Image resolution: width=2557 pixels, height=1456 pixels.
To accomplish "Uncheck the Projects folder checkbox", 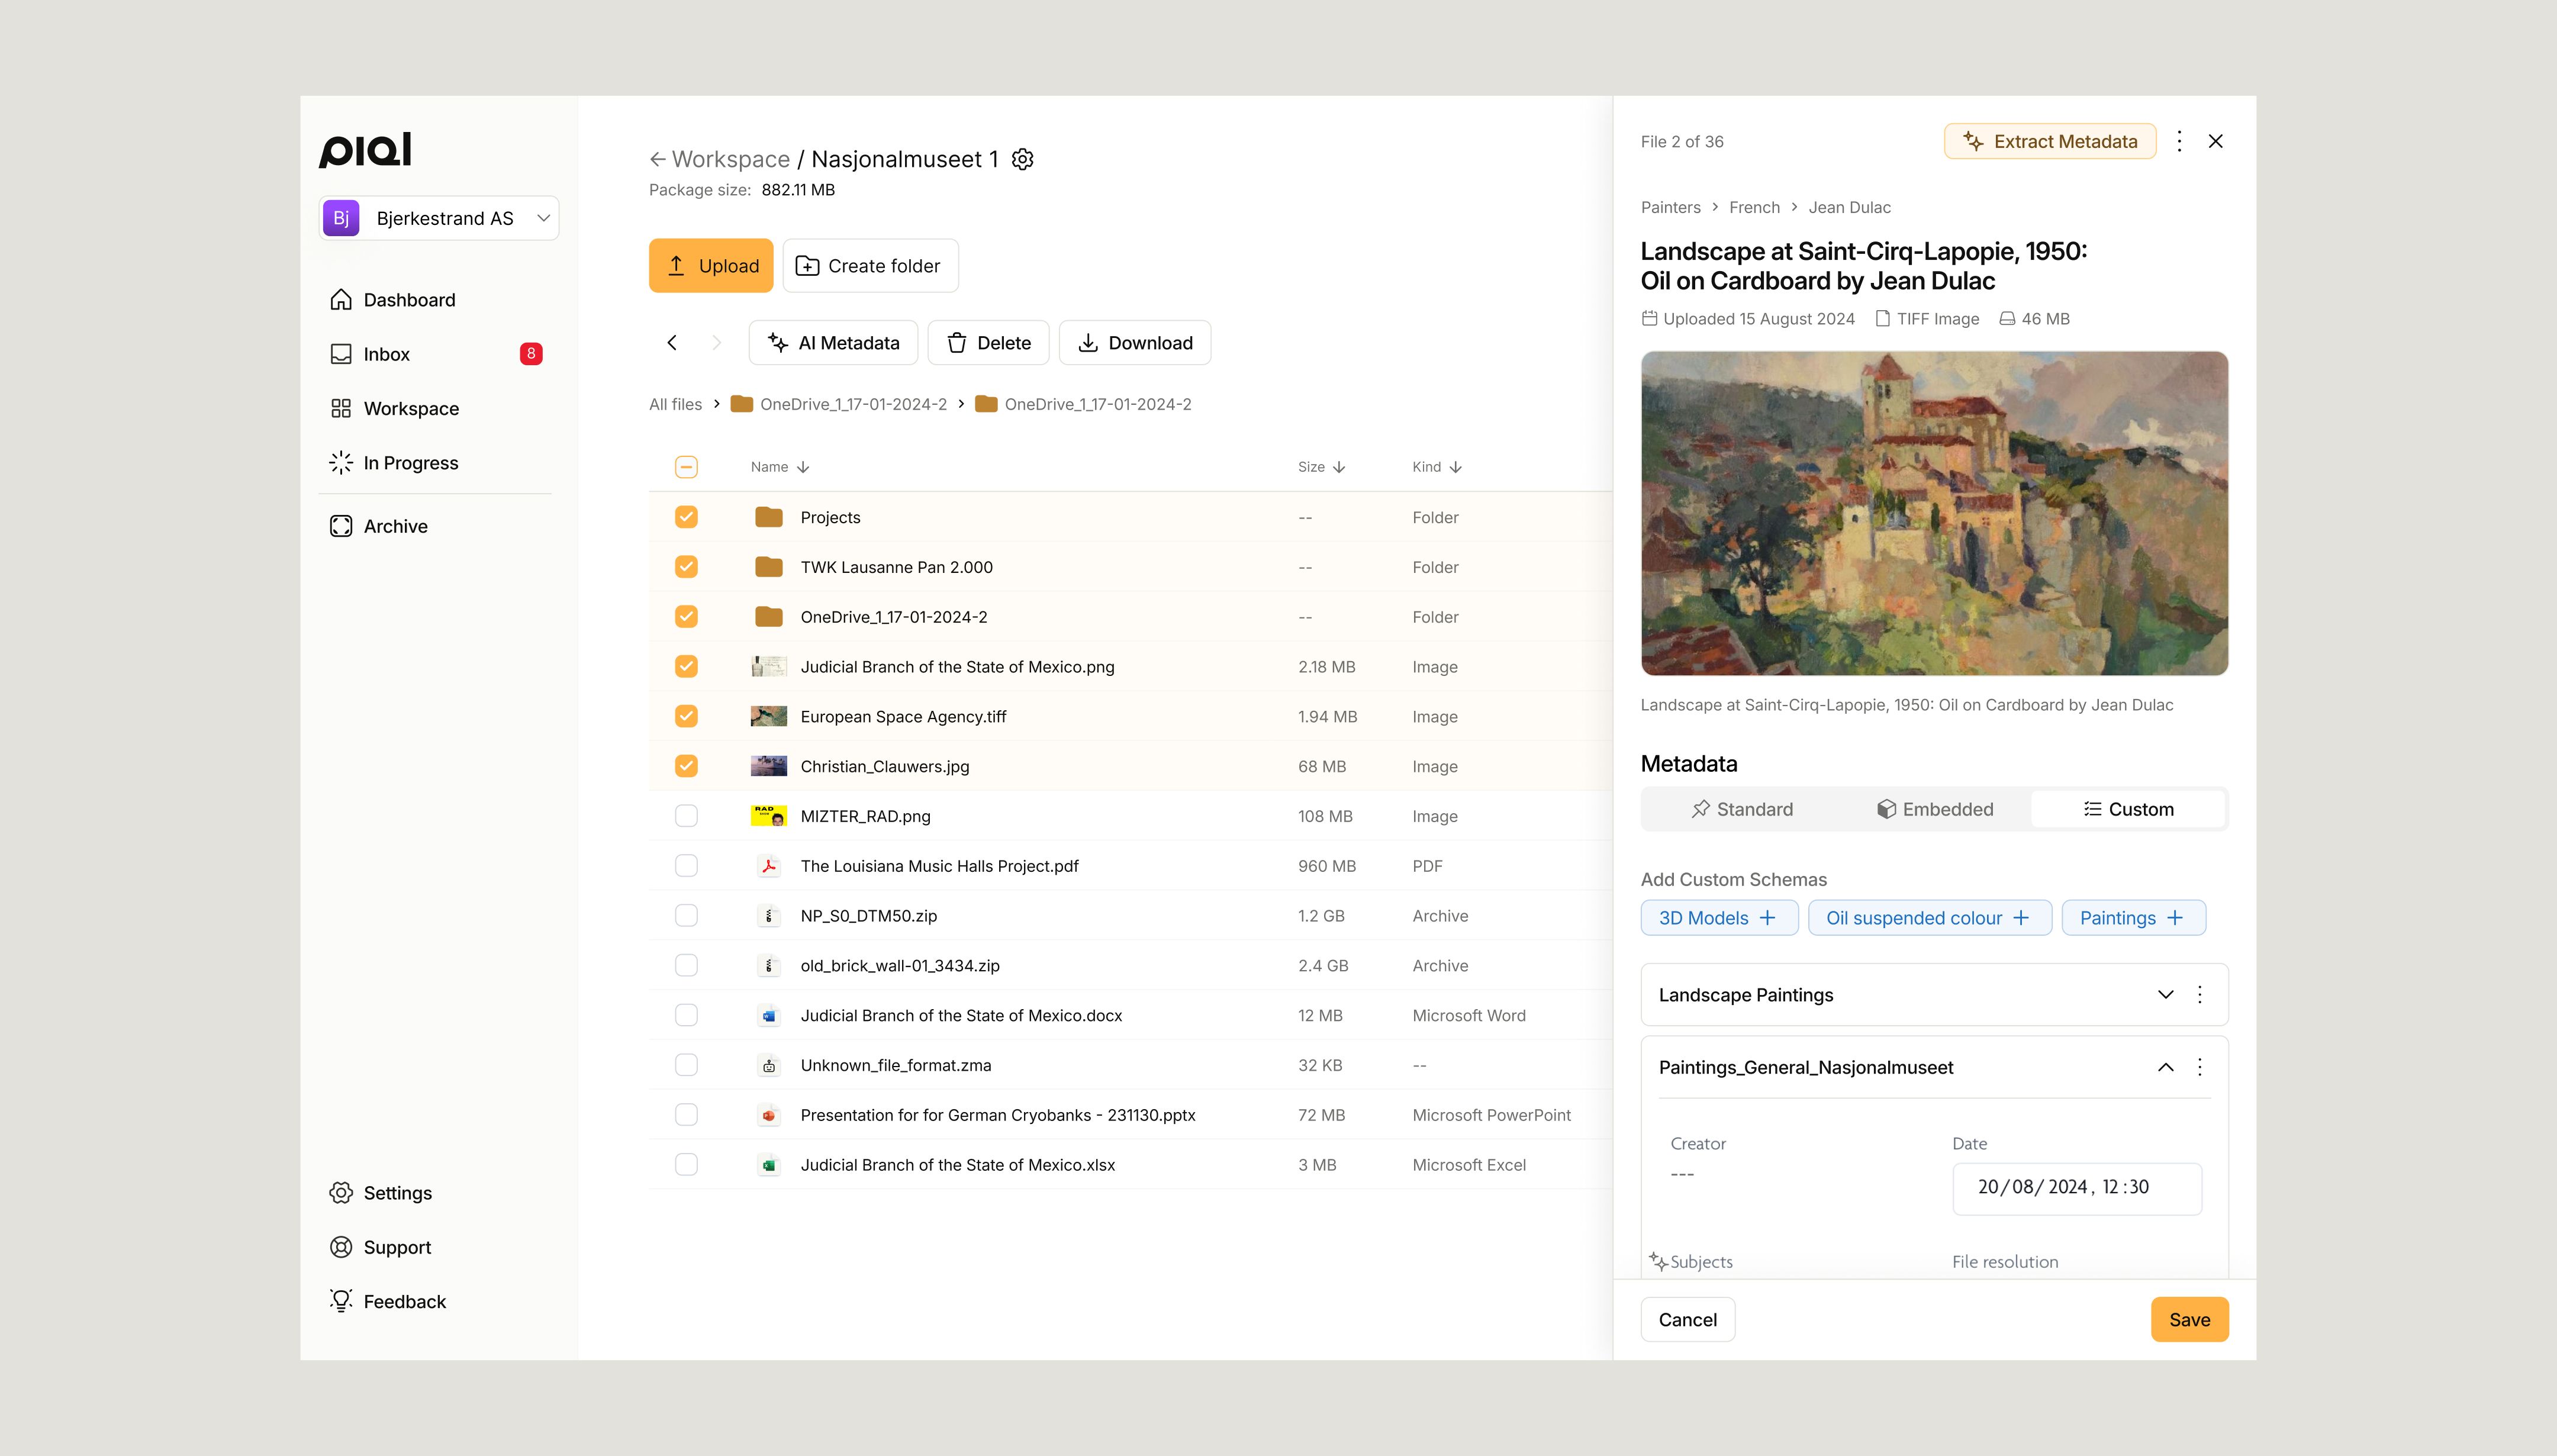I will tap(686, 517).
